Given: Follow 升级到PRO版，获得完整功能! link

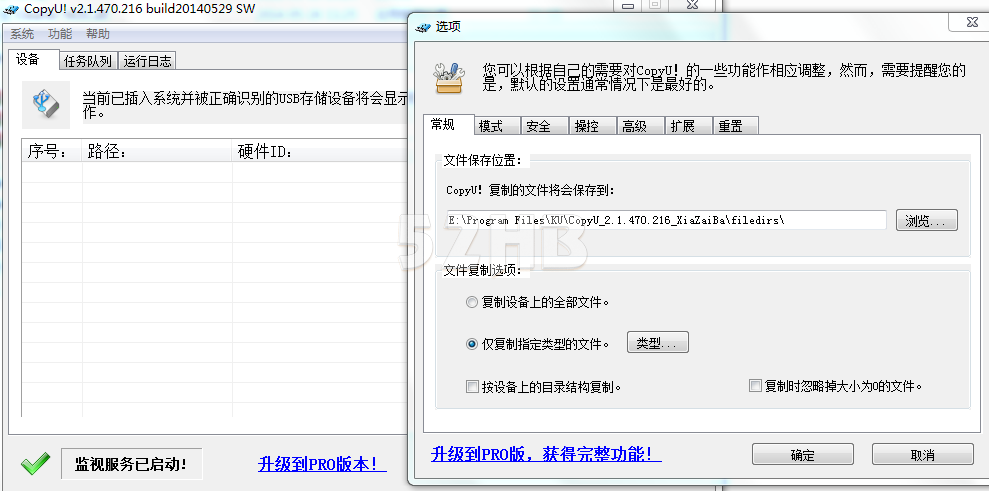Looking at the screenshot, I should [x=546, y=454].
